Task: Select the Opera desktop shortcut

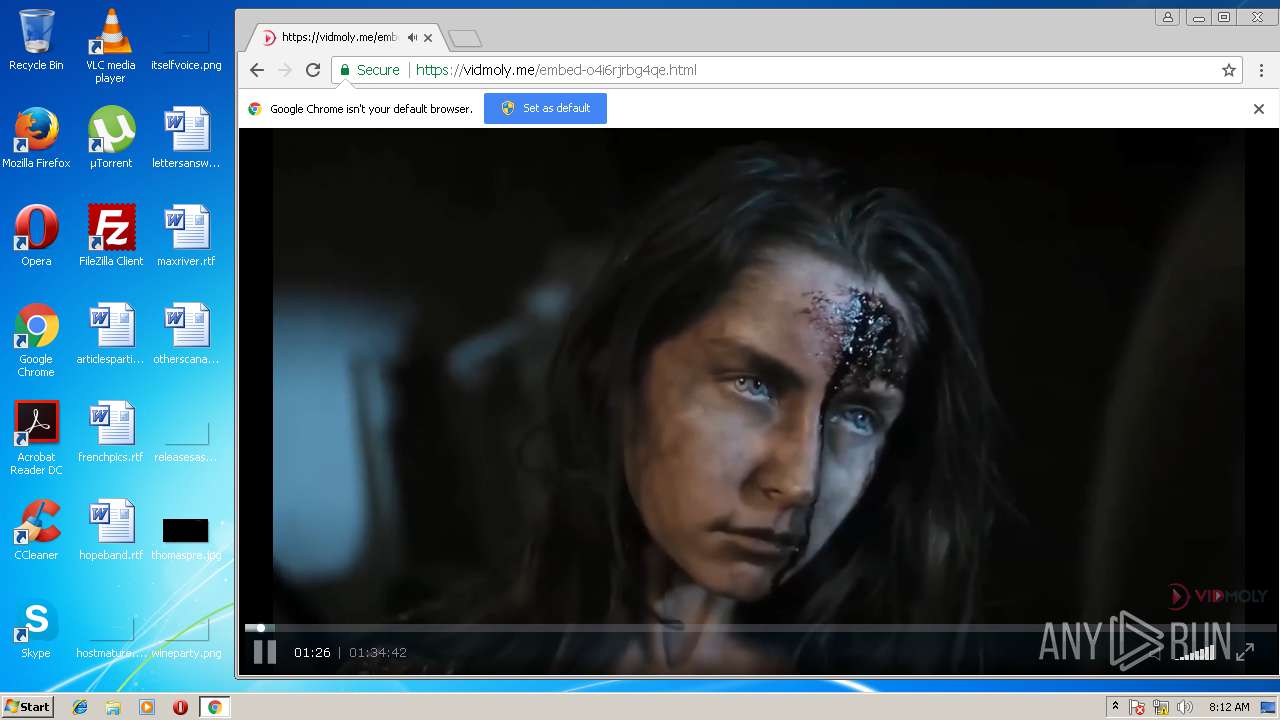Action: click(x=36, y=236)
